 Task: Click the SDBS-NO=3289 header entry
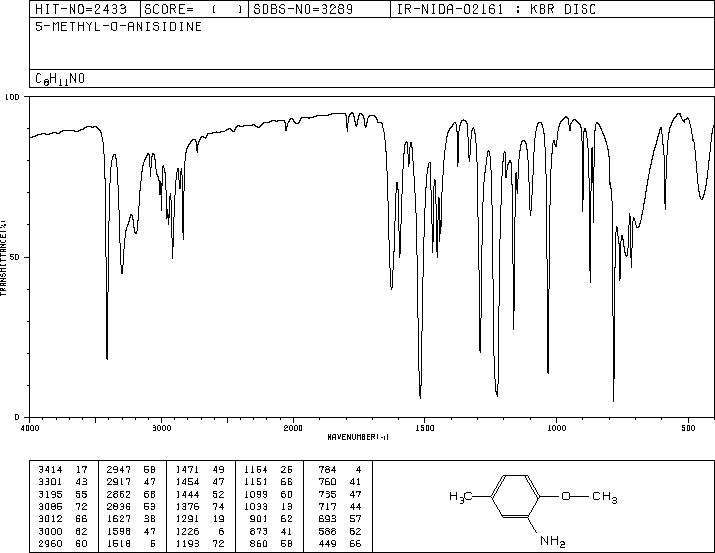(303, 9)
